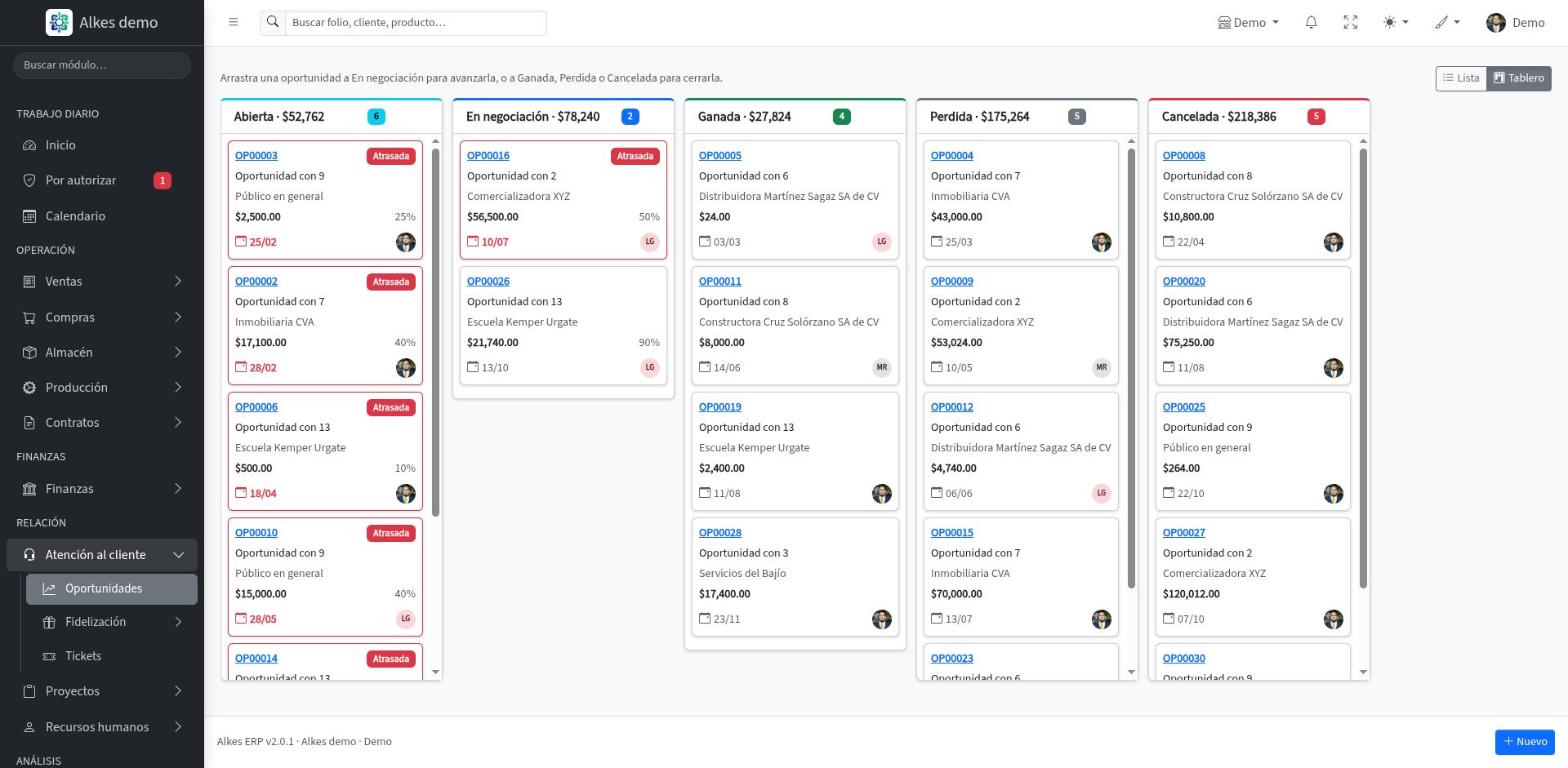Image resolution: width=1568 pixels, height=768 pixels.
Task: Click the search magnifier icon
Action: coord(272,22)
